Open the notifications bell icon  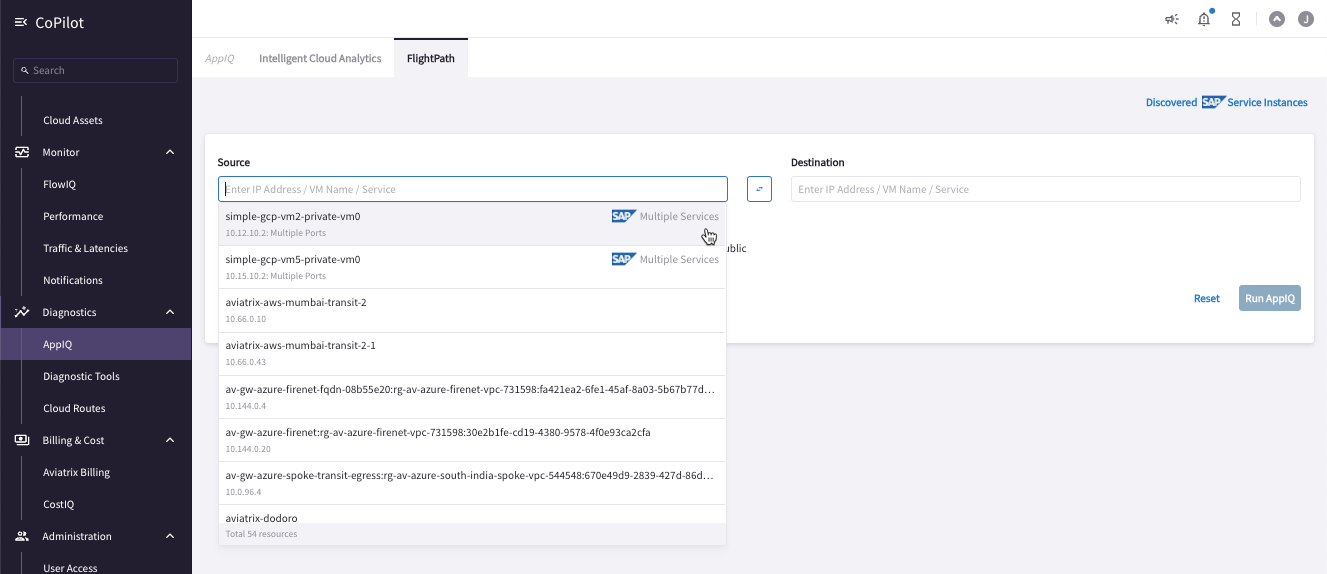point(1204,19)
